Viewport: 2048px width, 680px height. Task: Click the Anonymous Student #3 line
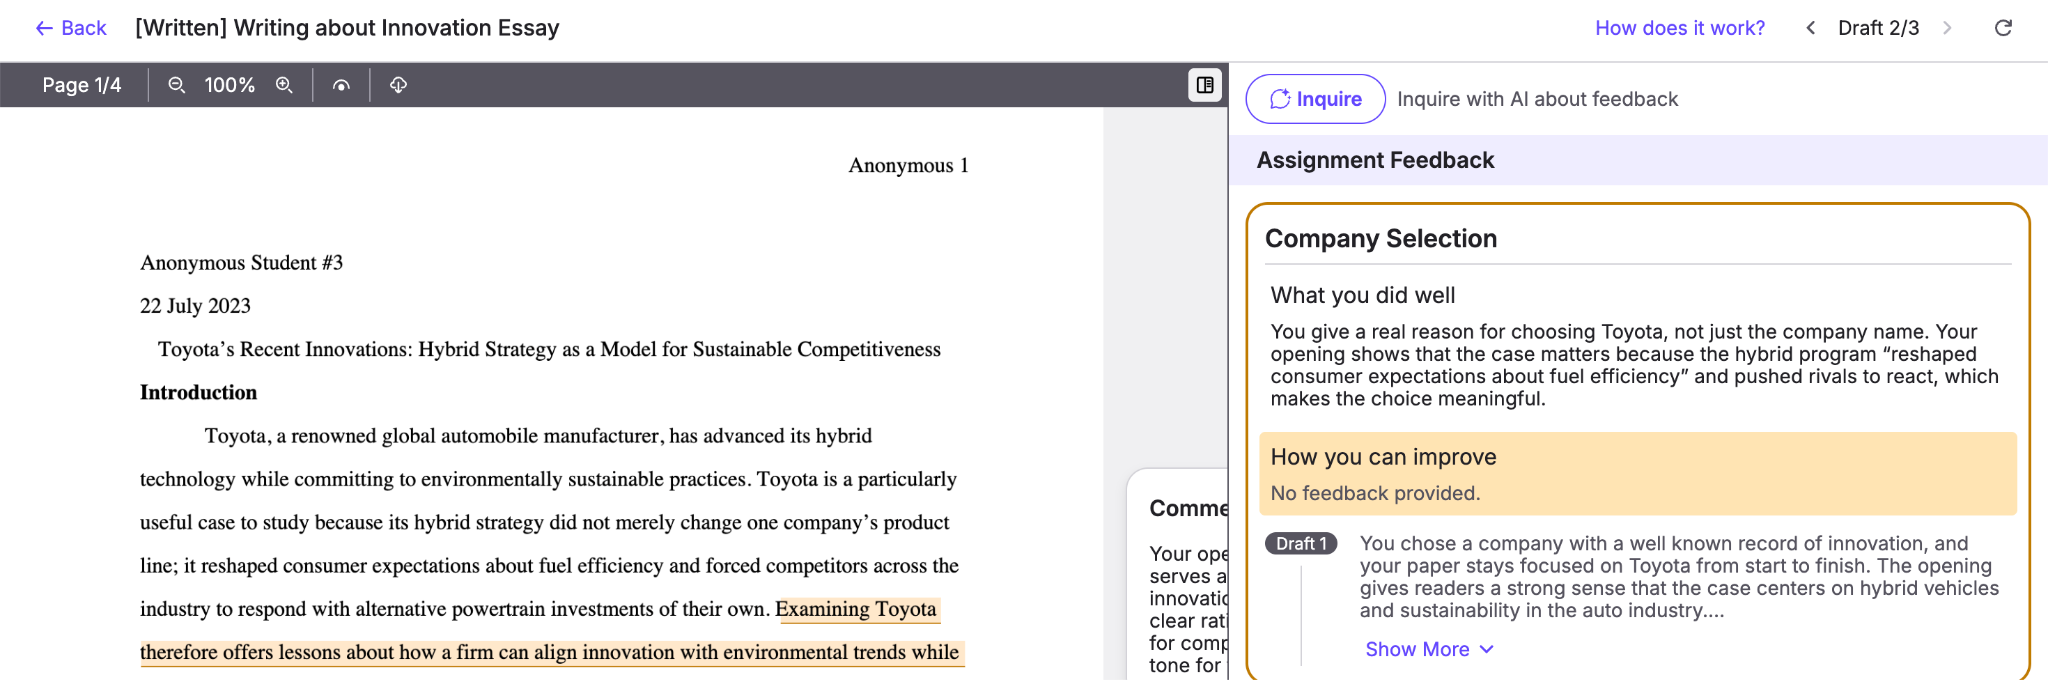click(241, 263)
